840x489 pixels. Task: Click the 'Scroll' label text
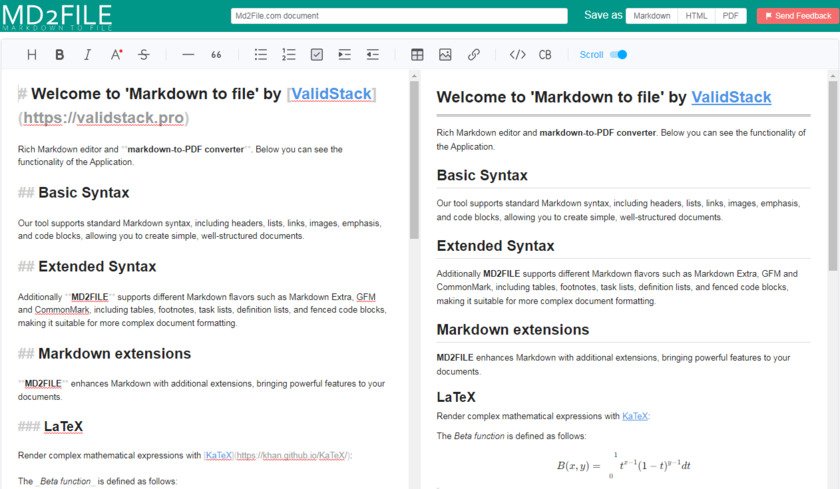(591, 55)
